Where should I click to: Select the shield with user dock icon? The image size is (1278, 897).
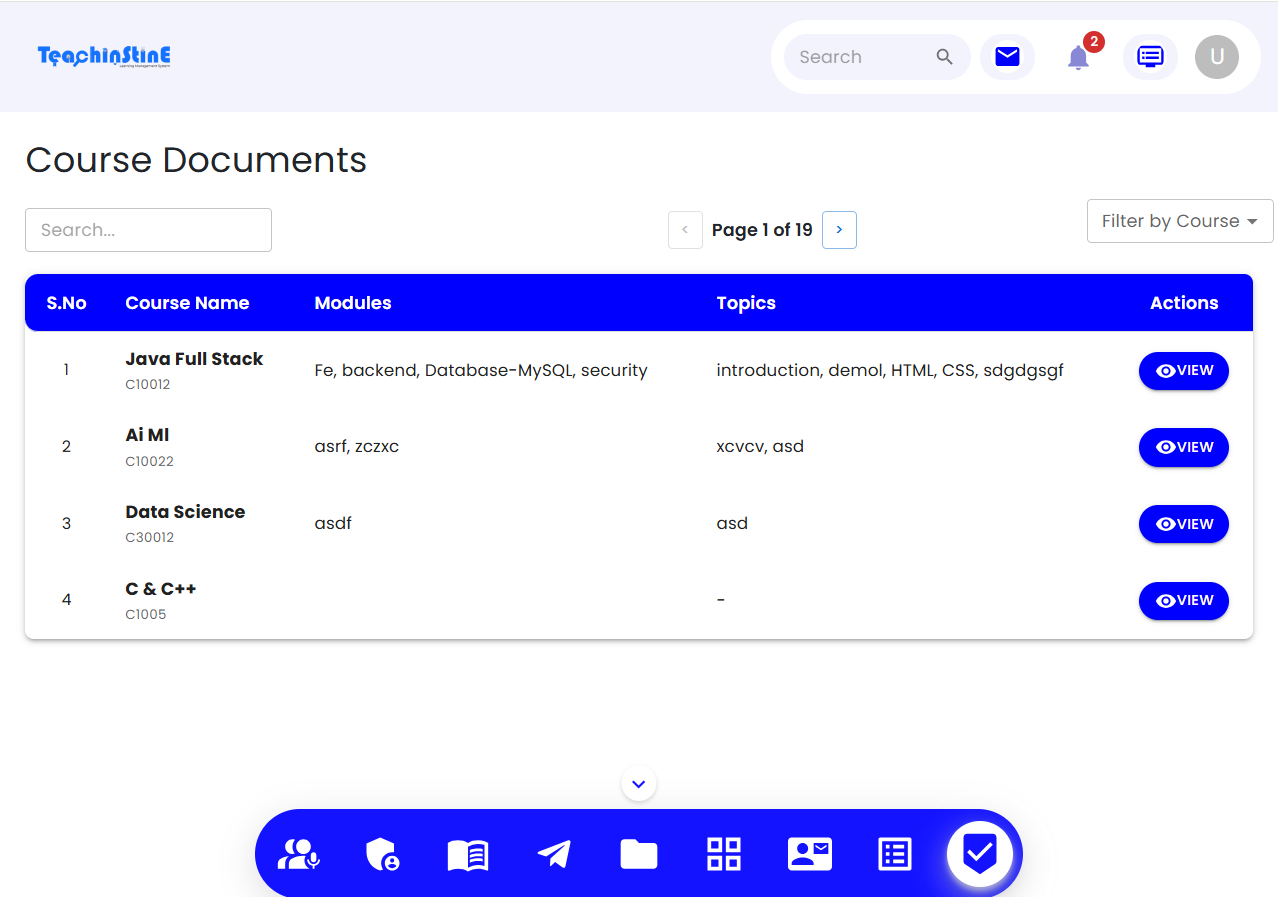click(x=382, y=854)
